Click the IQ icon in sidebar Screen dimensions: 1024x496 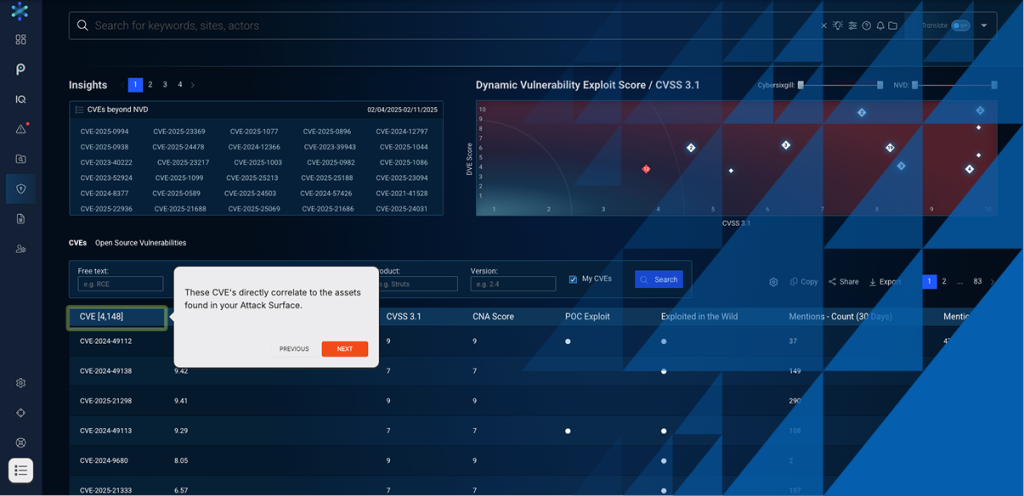click(x=21, y=99)
